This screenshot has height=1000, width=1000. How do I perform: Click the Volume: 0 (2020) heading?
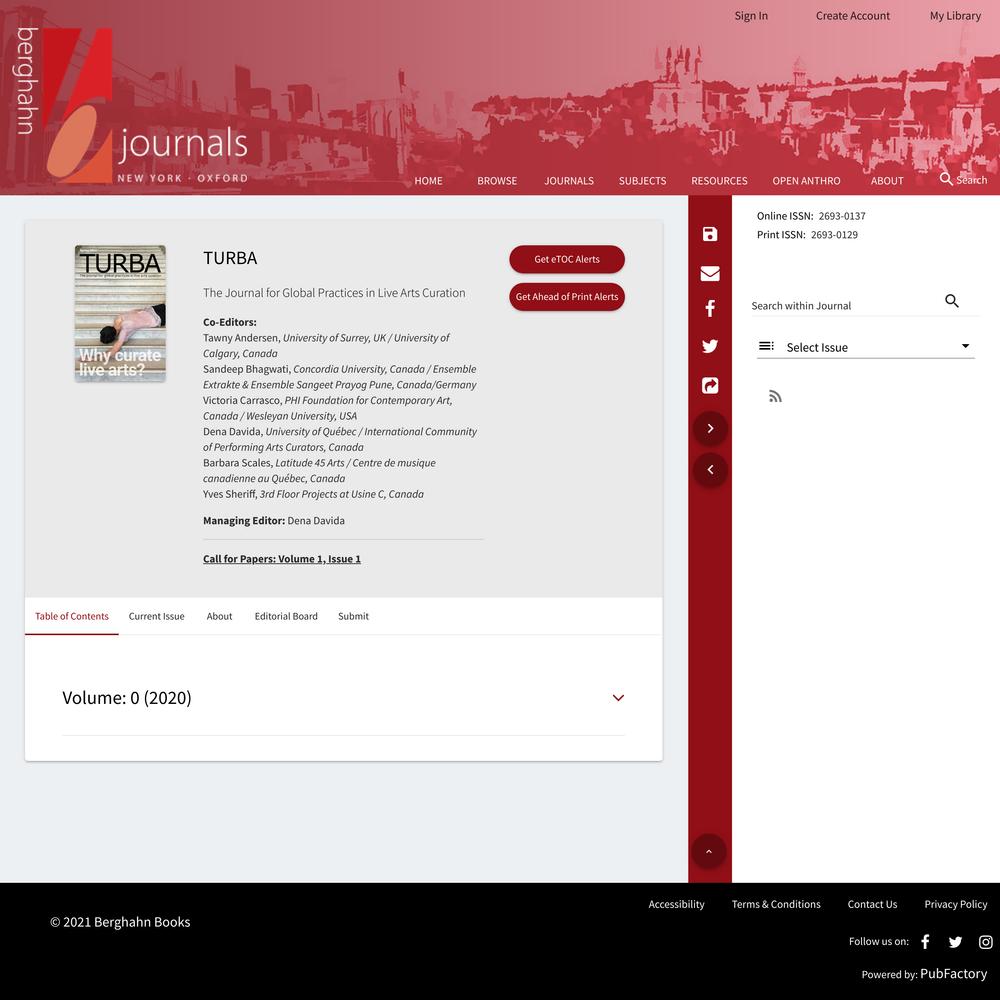click(x=127, y=698)
